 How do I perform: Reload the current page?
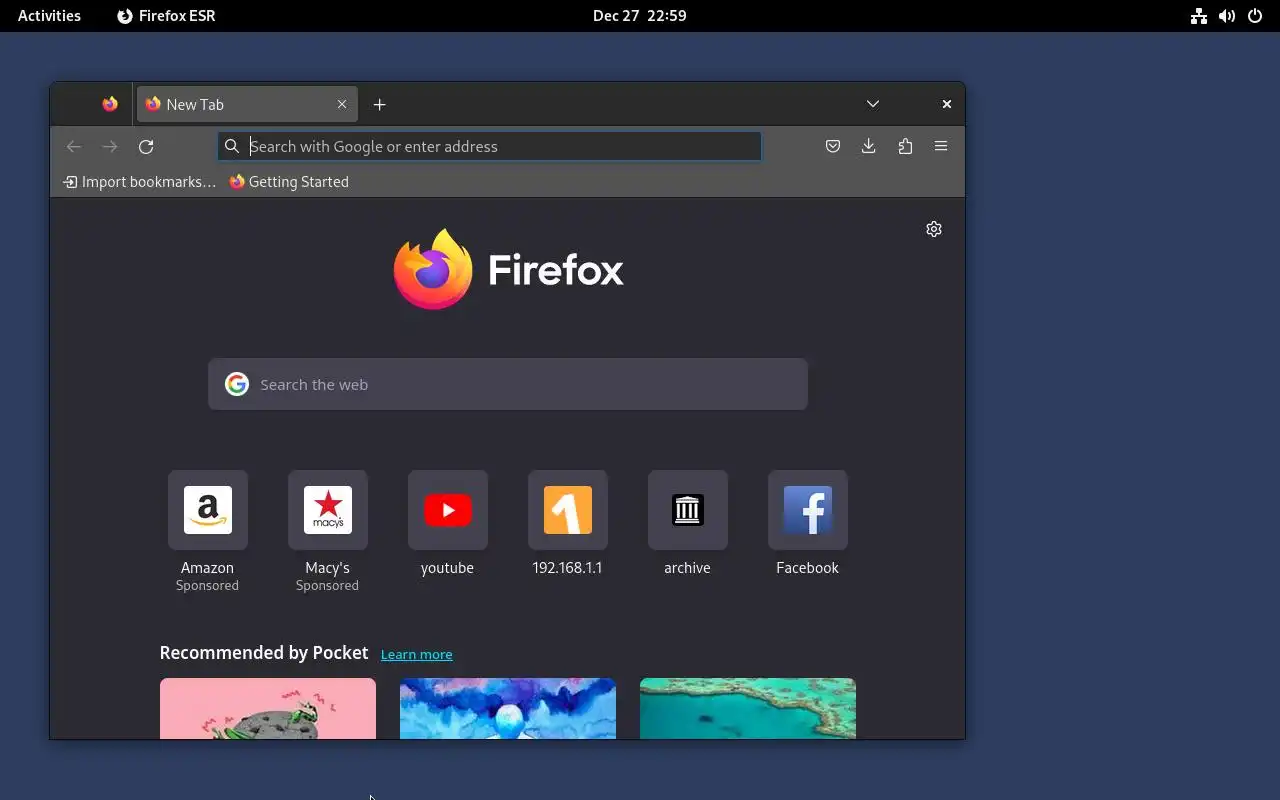pos(146,147)
